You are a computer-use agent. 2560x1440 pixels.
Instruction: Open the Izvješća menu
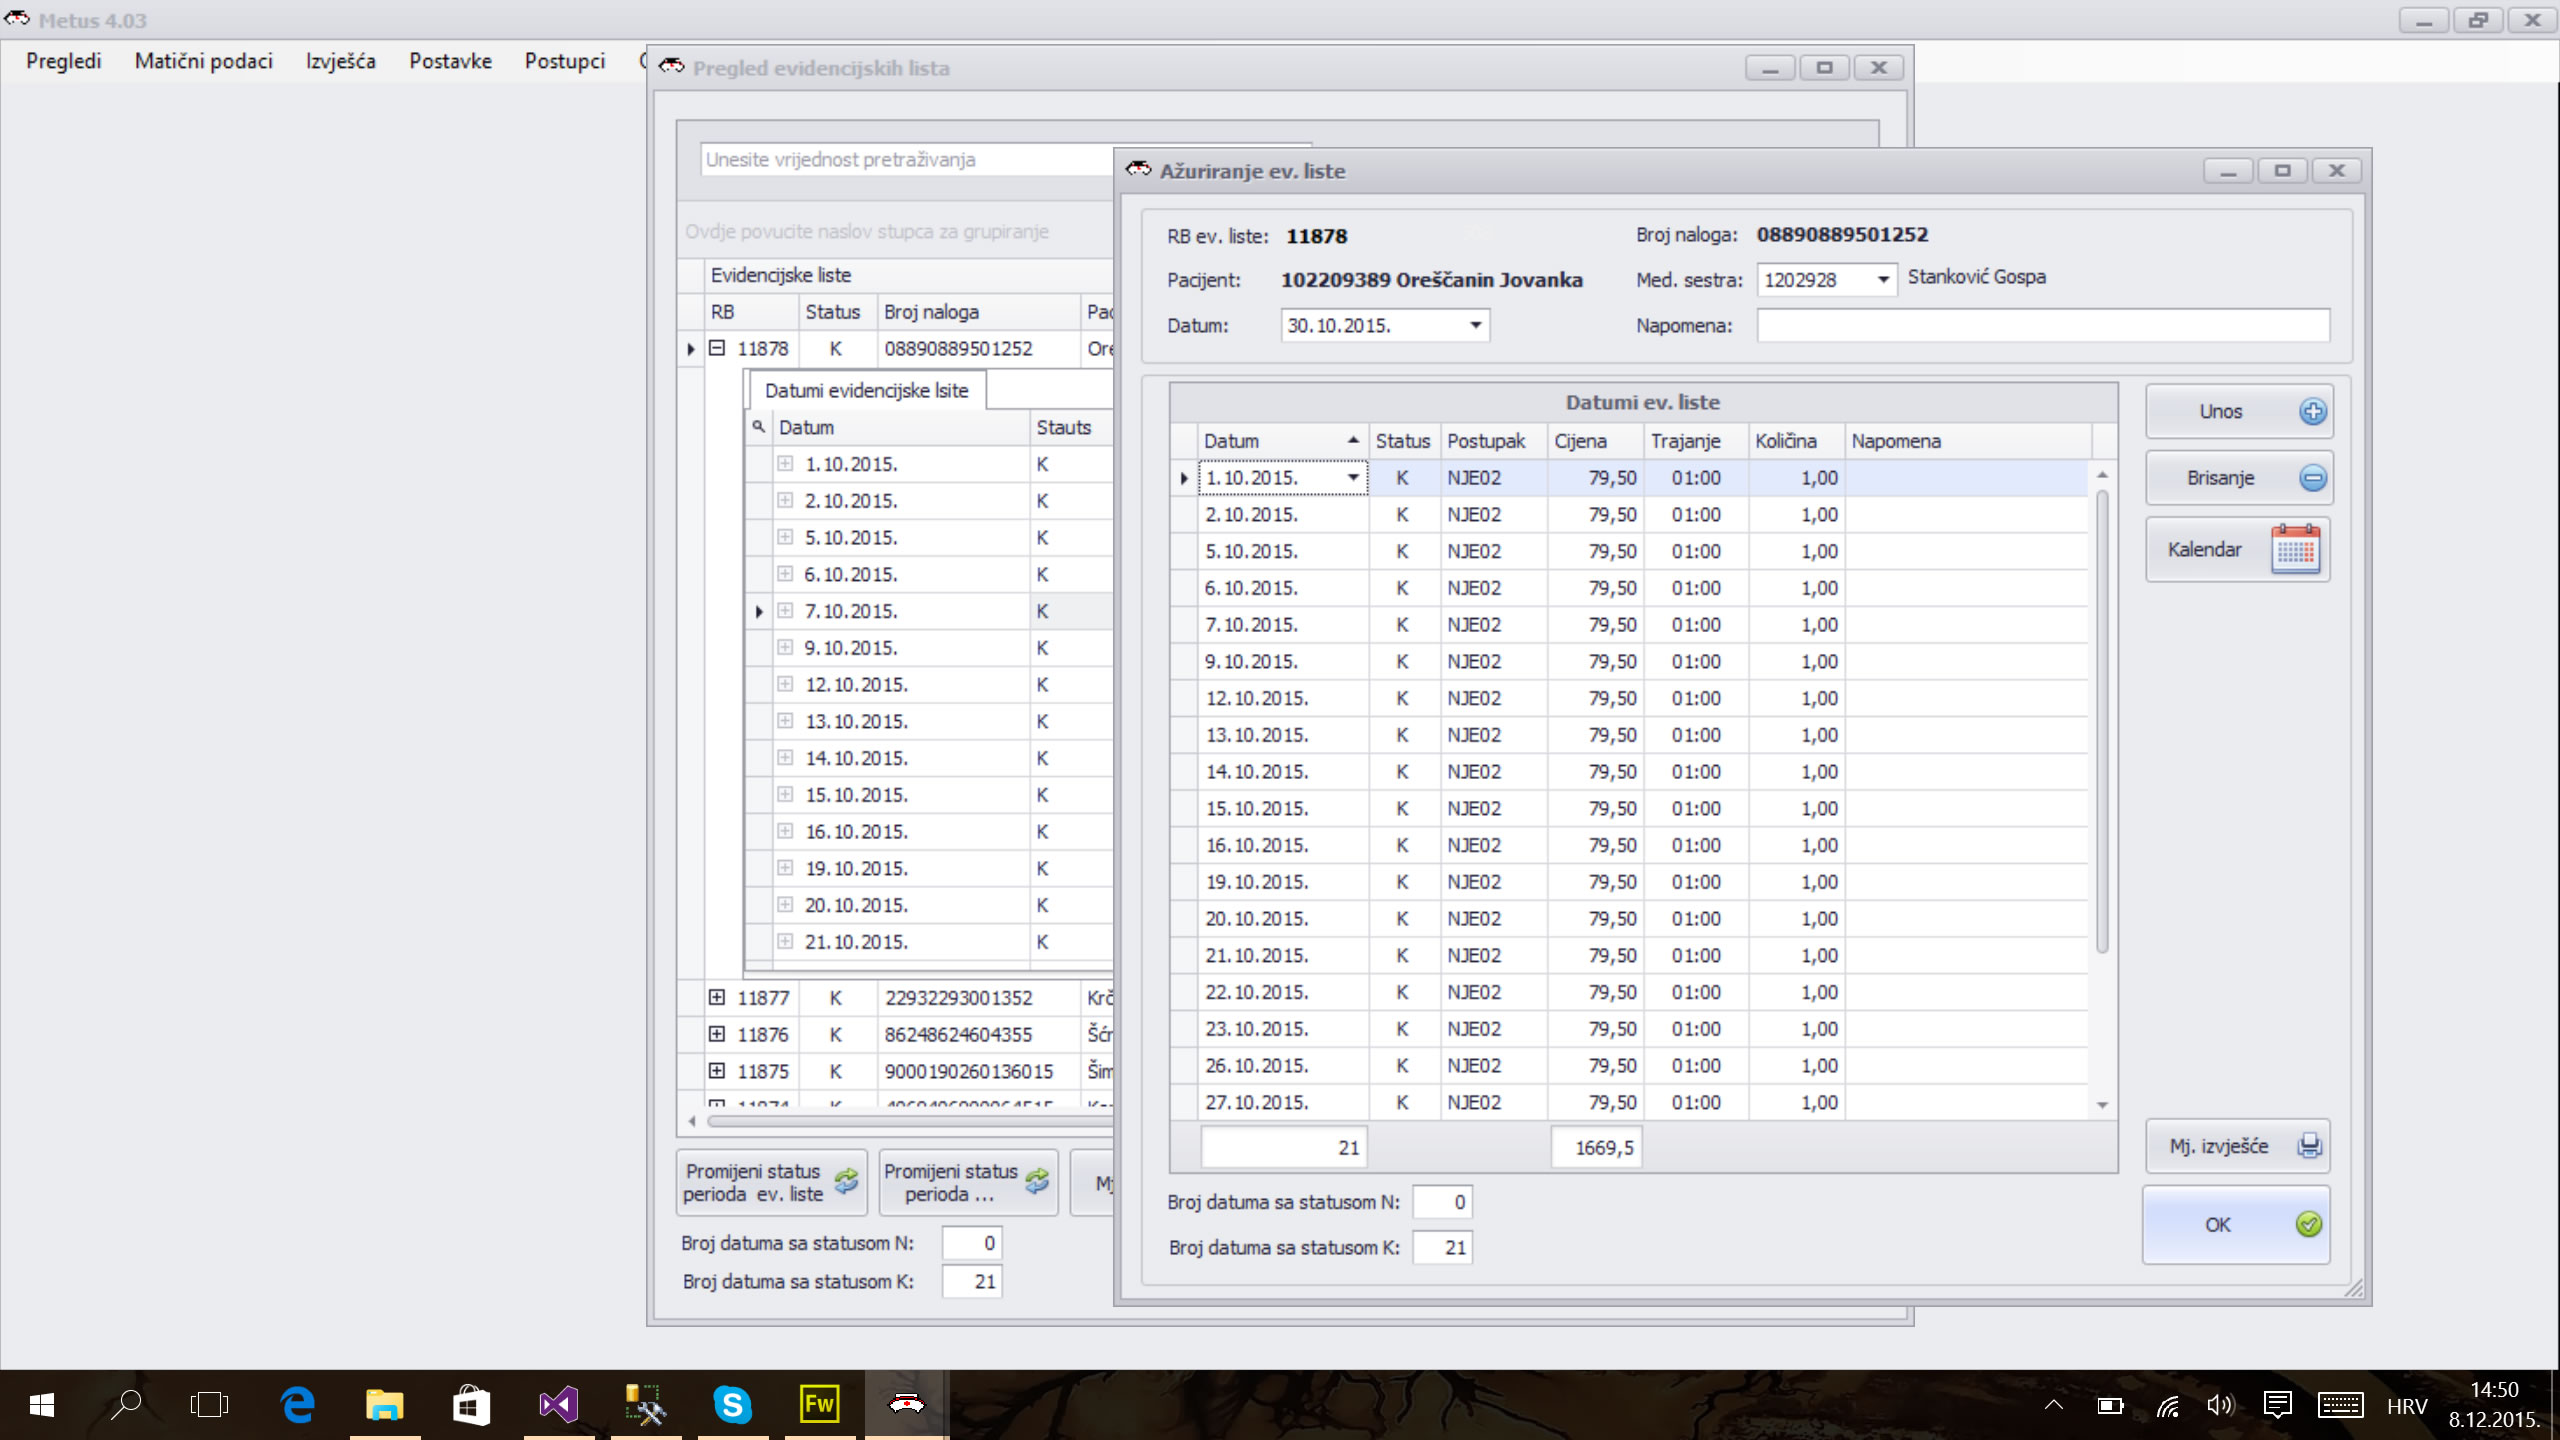click(341, 61)
